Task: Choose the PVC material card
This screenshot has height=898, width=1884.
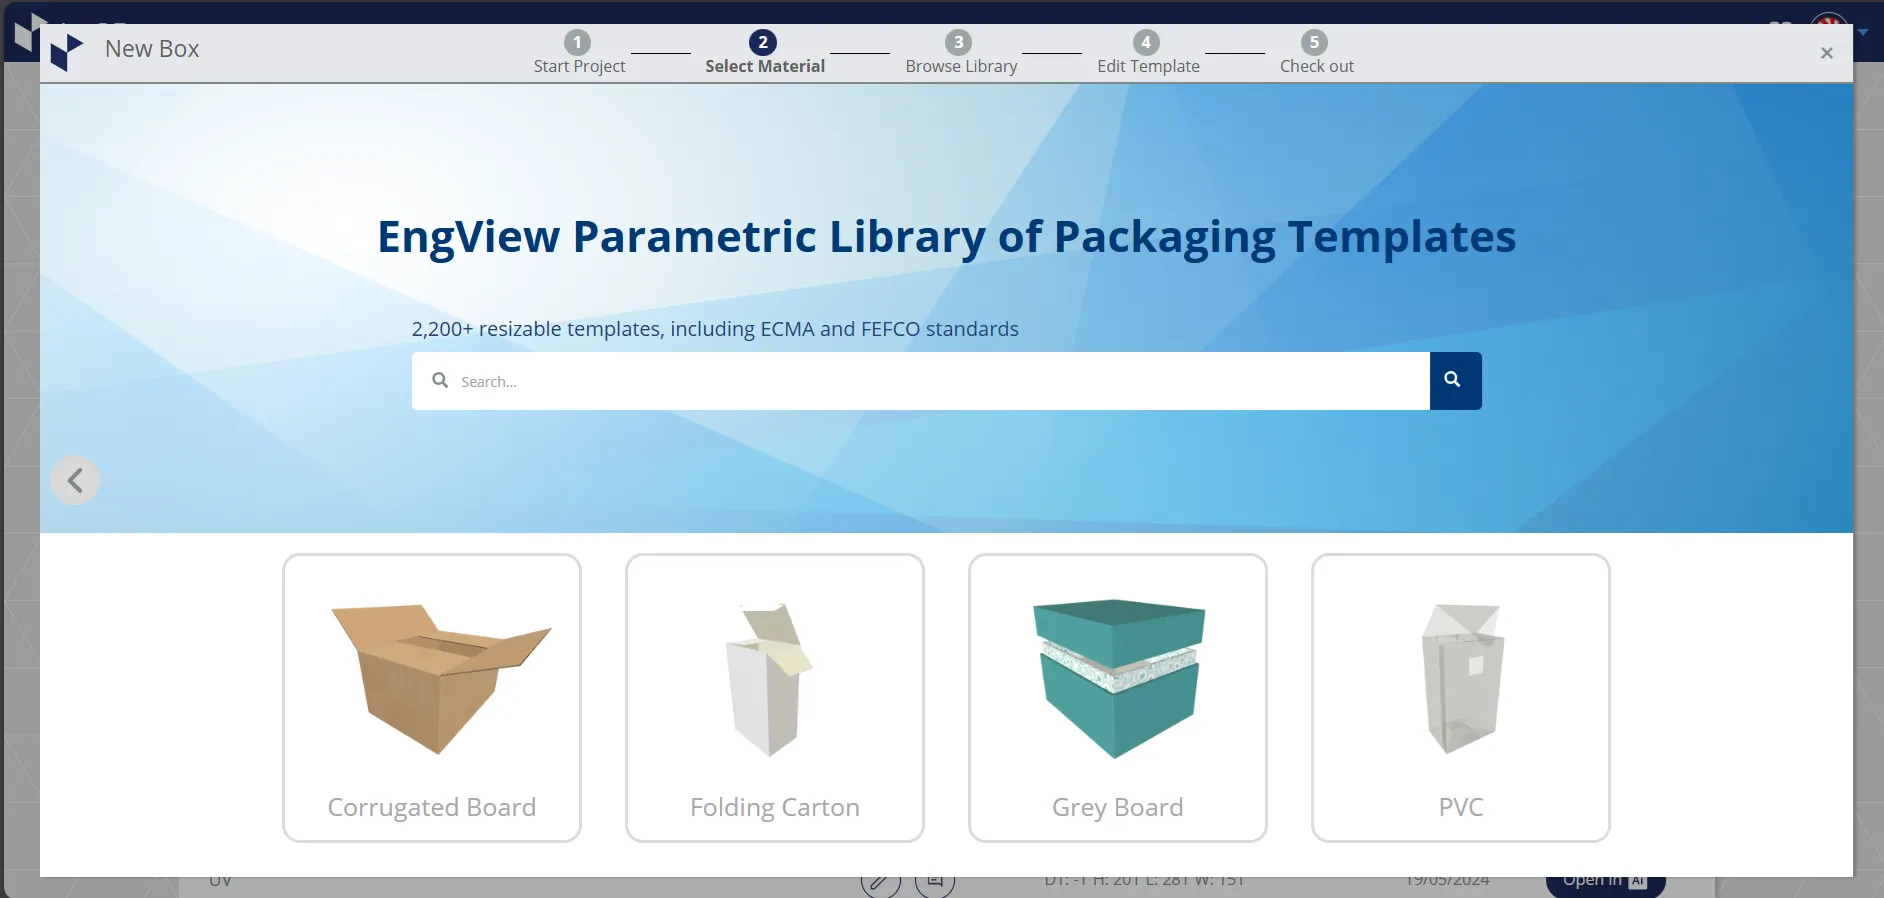Action: (1461, 698)
